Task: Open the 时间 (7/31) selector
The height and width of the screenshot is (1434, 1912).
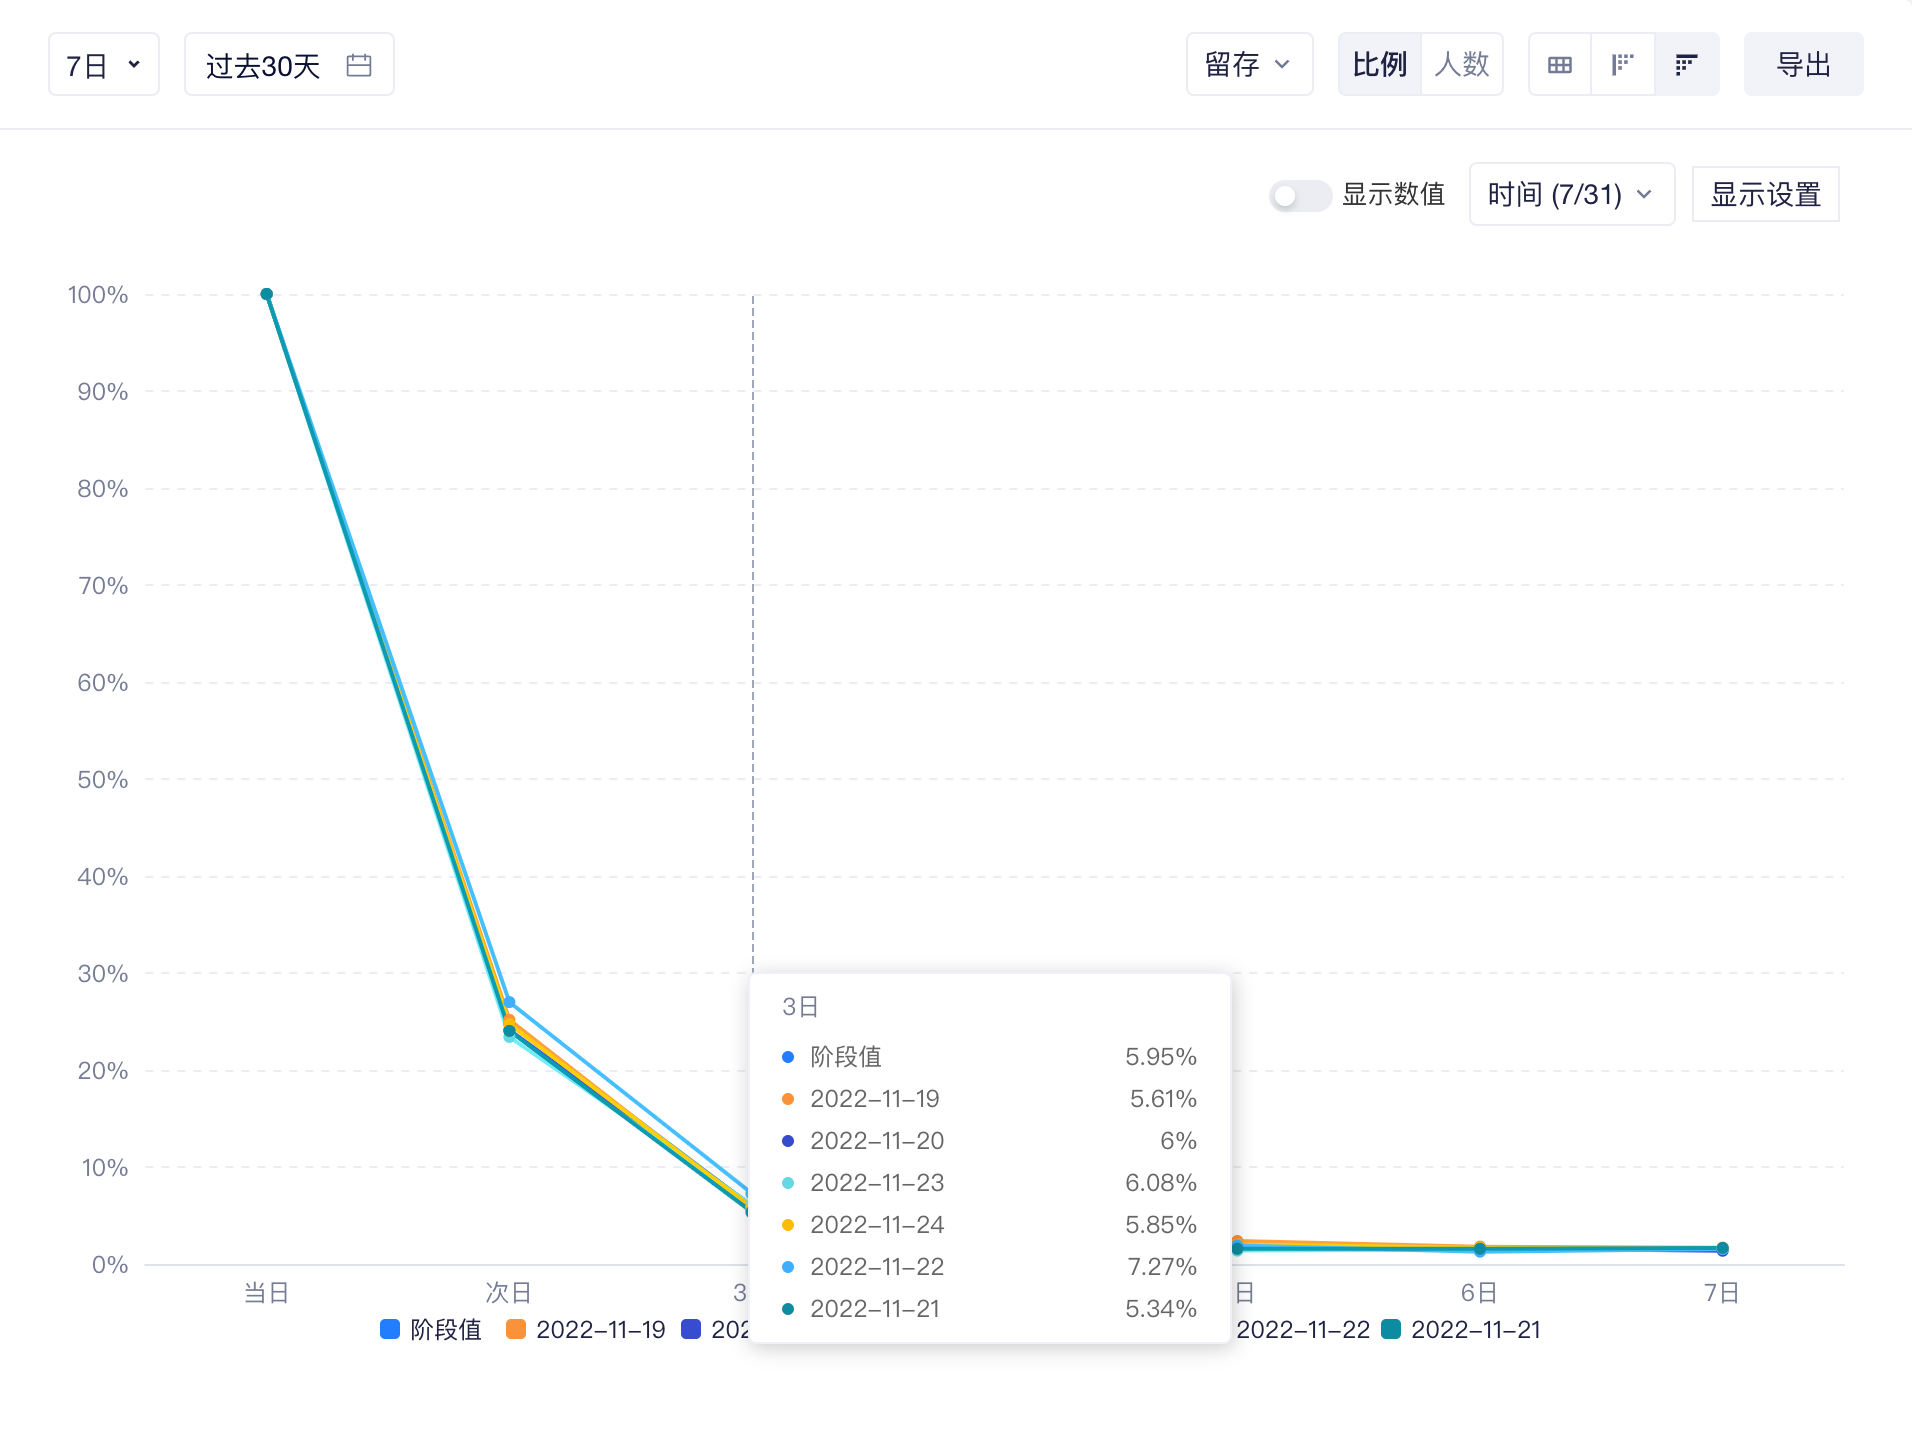Action: tap(1571, 194)
